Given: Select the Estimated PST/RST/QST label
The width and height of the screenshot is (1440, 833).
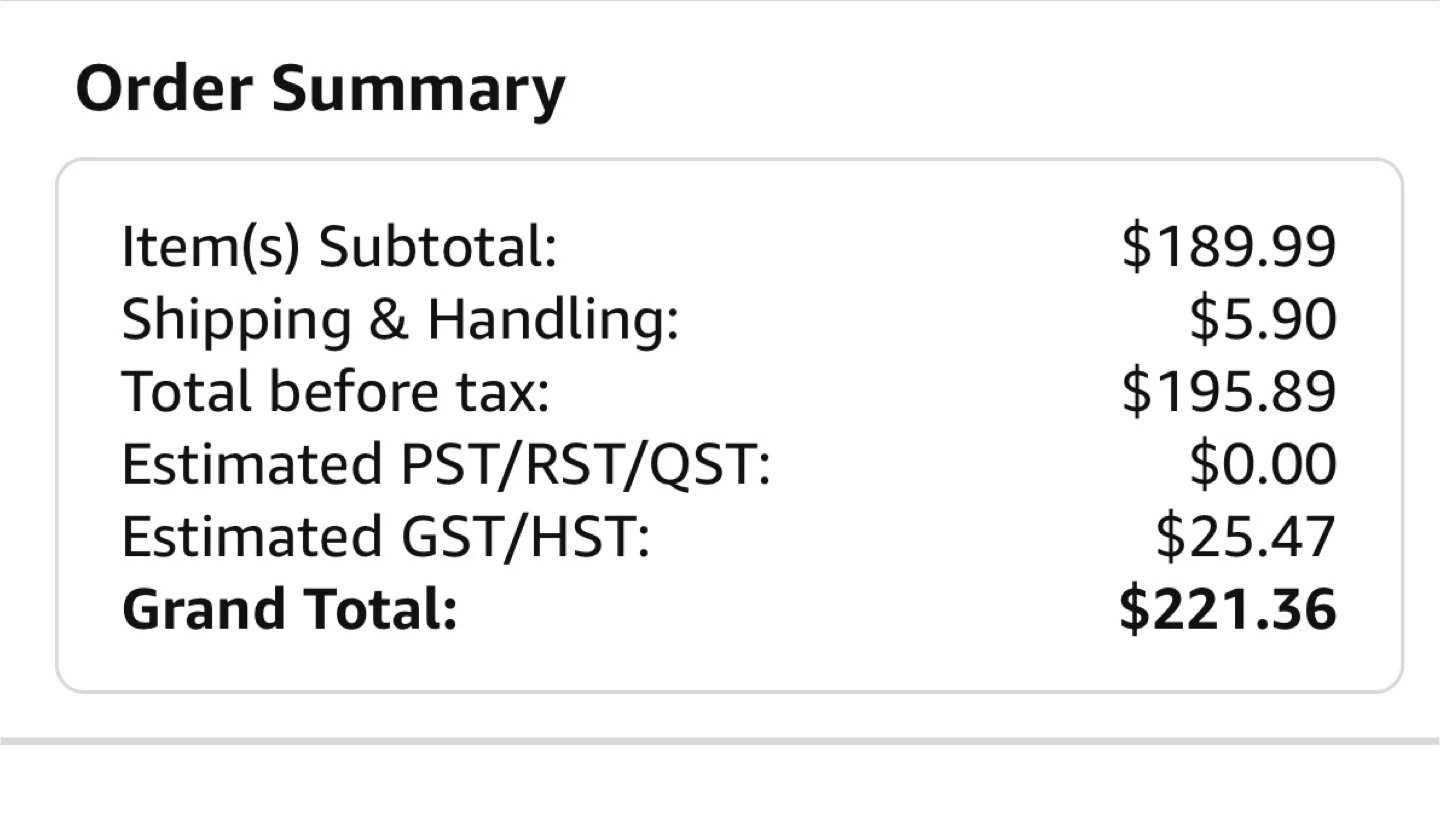Looking at the screenshot, I should pos(446,465).
